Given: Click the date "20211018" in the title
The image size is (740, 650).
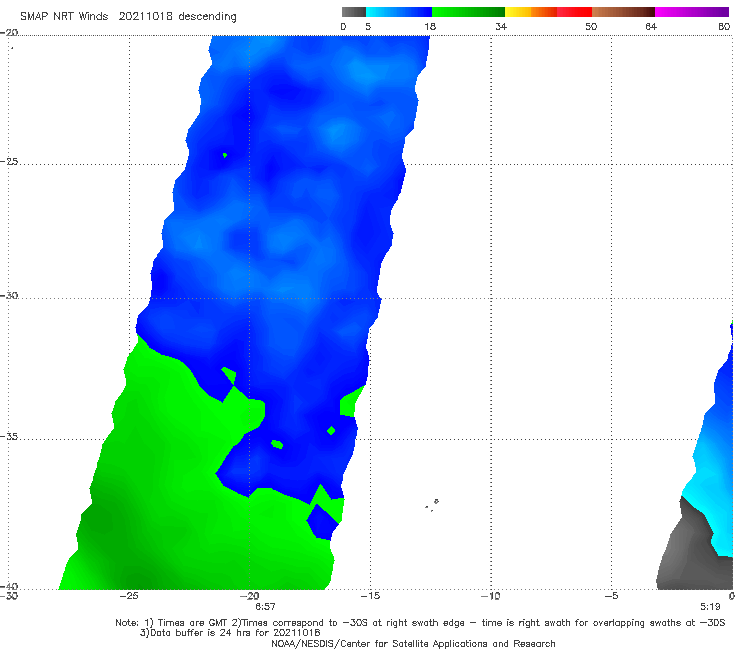Looking at the screenshot, I should click(145, 17).
